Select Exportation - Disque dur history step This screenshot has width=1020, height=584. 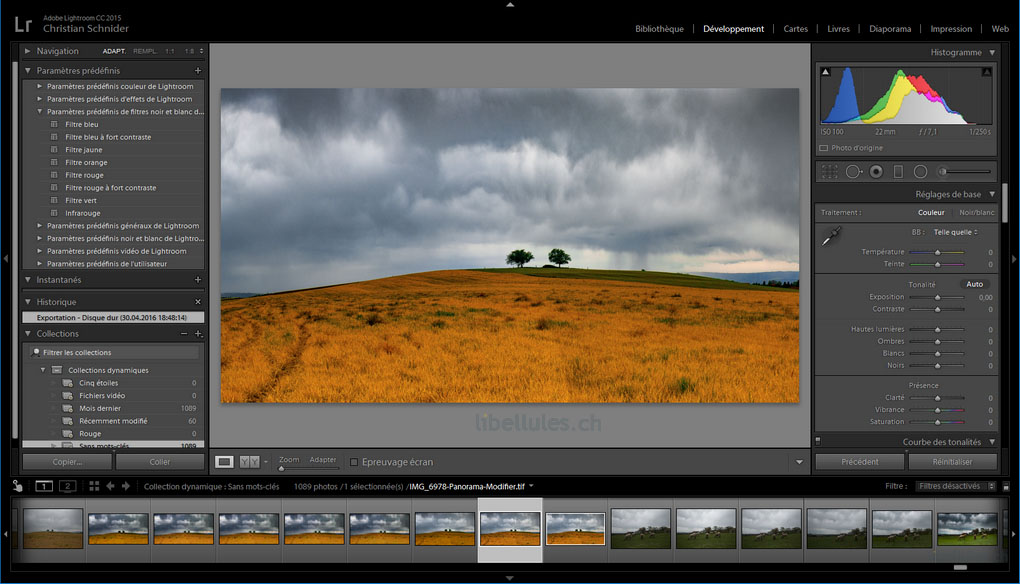pyautogui.click(x=113, y=317)
